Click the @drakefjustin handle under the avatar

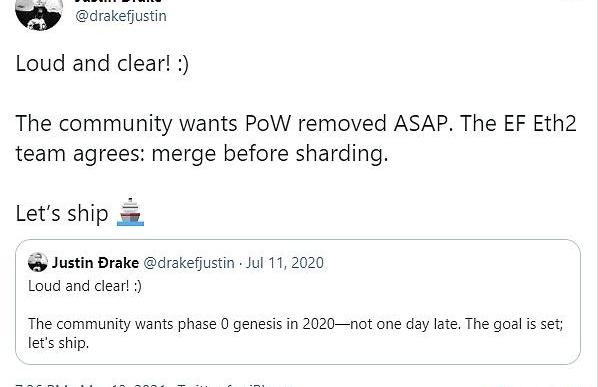(x=121, y=16)
